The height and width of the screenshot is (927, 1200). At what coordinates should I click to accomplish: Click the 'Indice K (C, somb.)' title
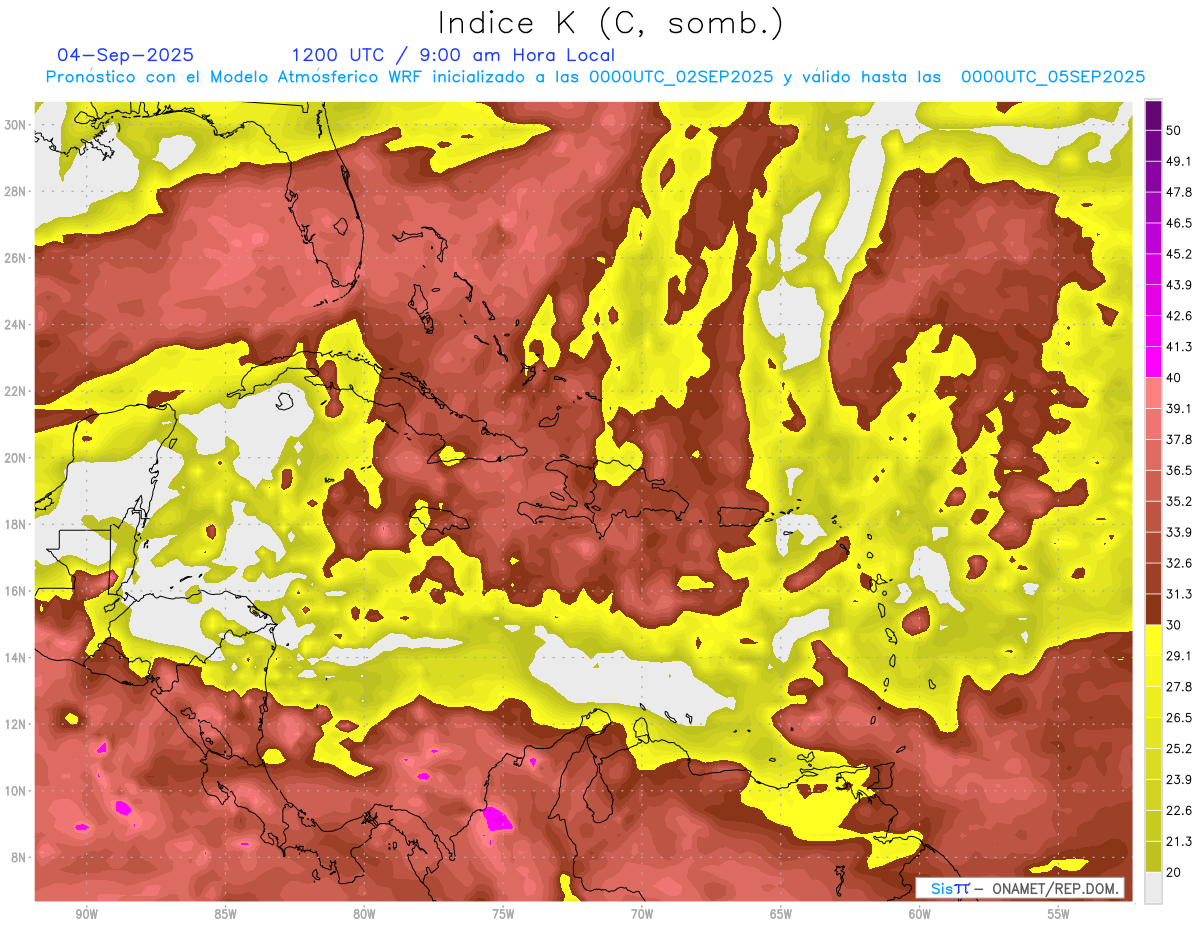(x=610, y=23)
